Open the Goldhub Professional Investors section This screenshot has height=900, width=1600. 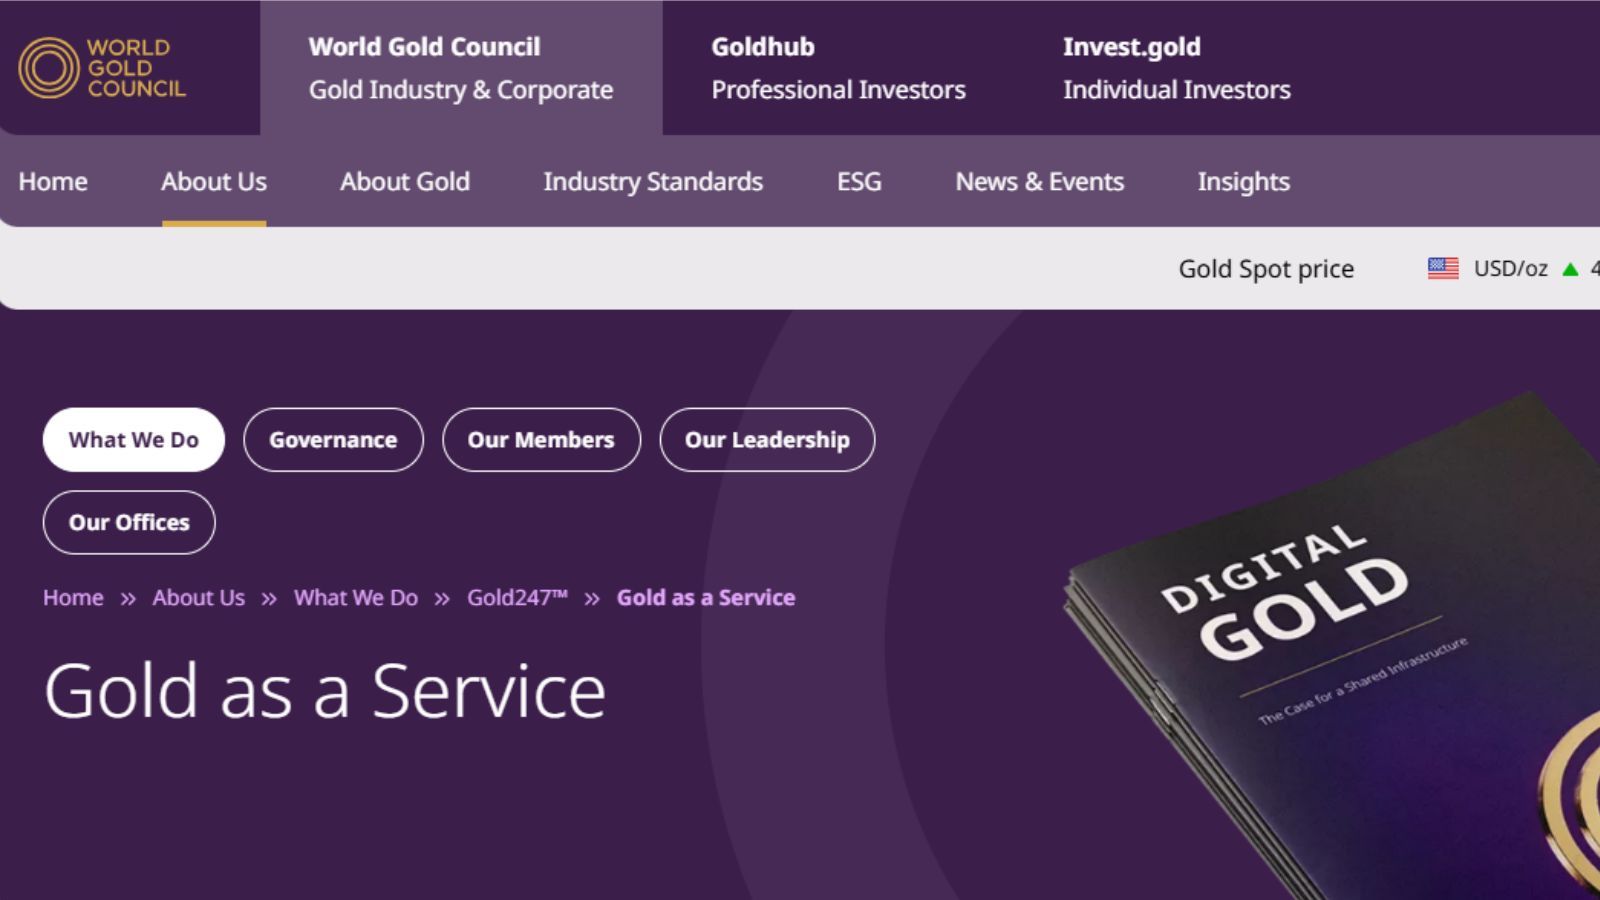(x=838, y=67)
